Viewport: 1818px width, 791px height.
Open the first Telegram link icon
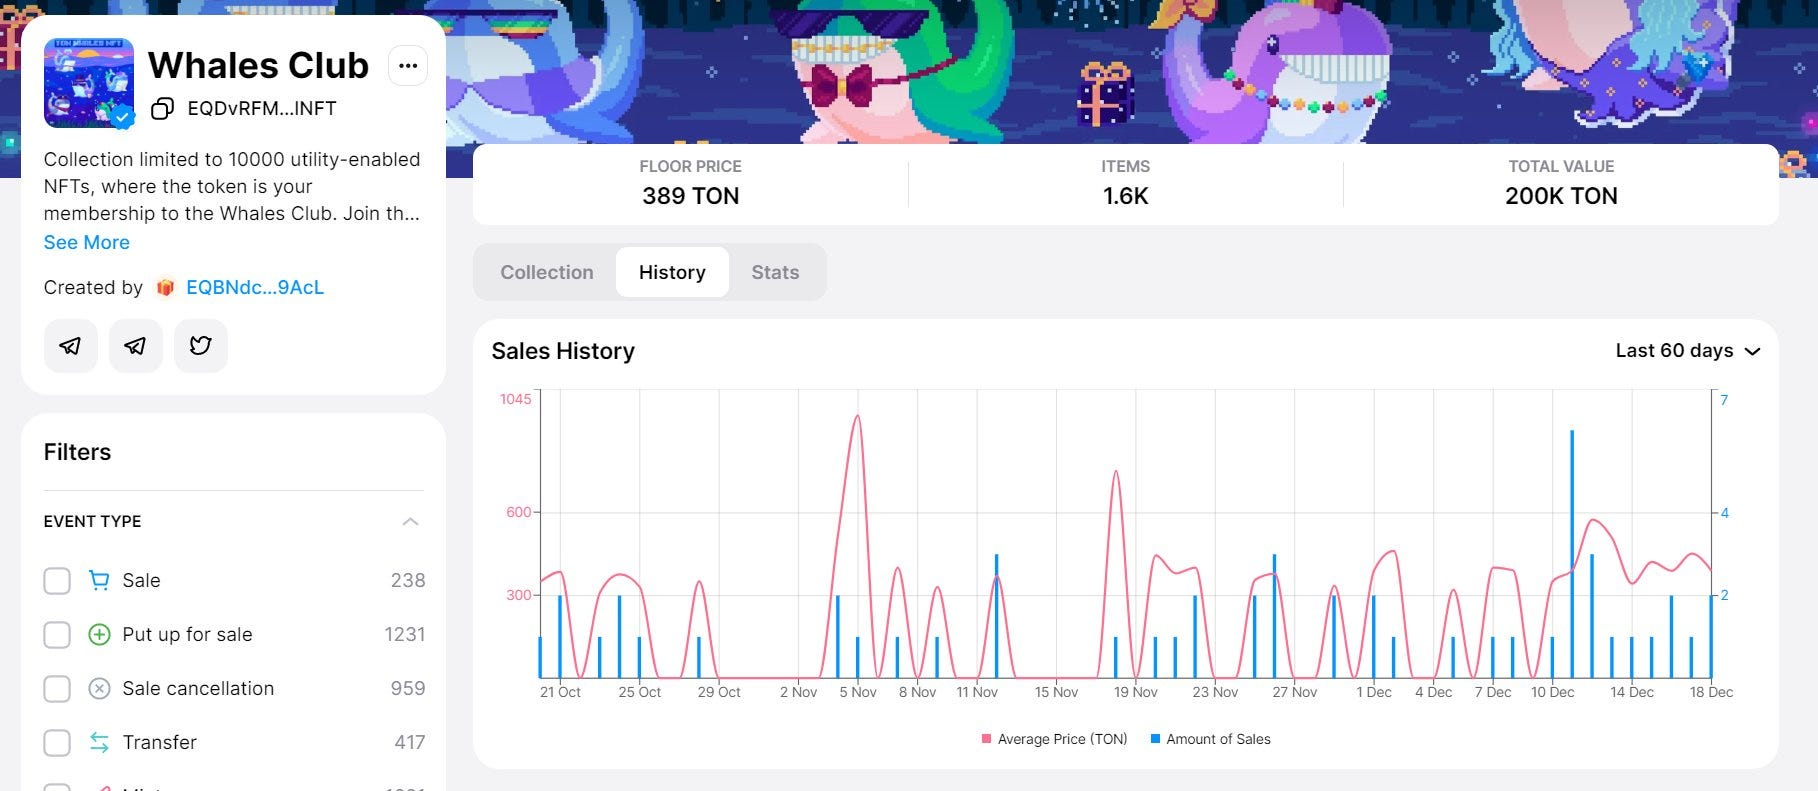click(x=71, y=346)
